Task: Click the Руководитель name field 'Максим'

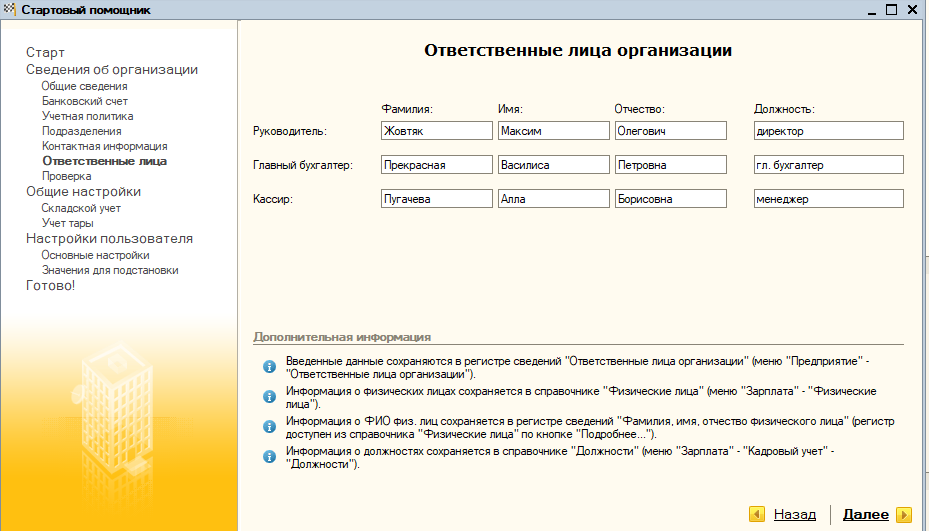Action: coord(553,131)
